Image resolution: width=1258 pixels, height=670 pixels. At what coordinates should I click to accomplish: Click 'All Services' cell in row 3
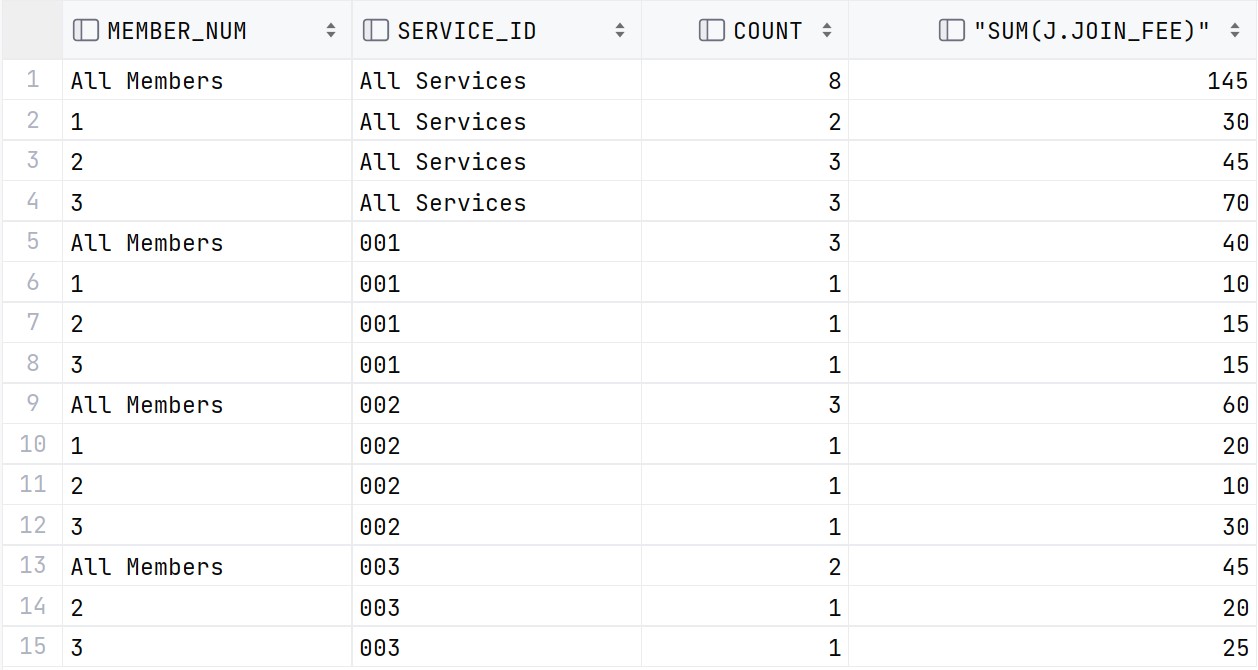497,161
